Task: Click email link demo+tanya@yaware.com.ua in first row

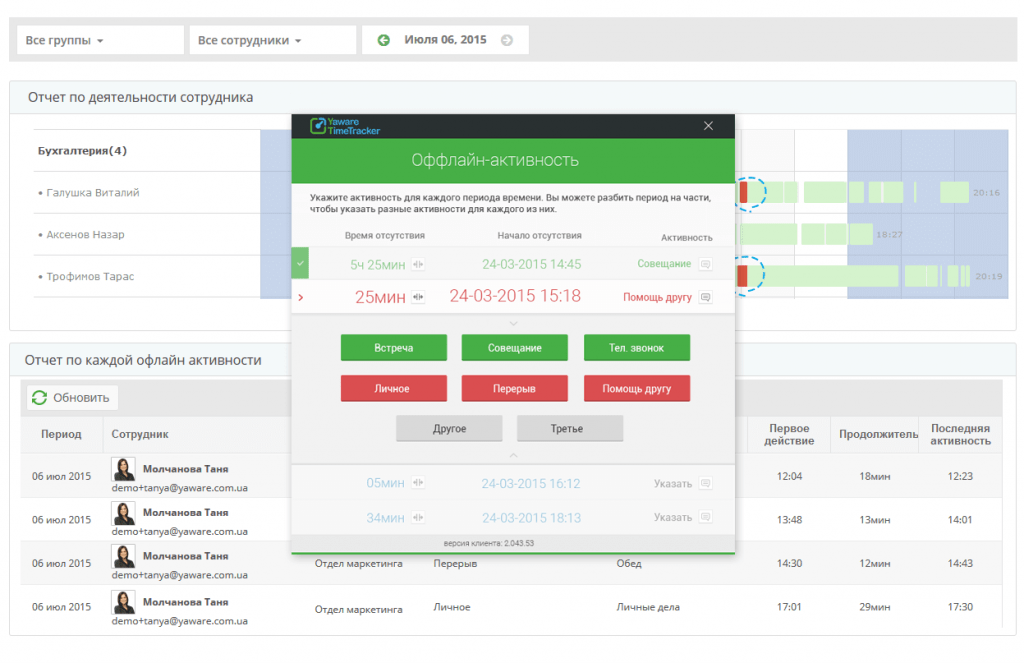Action: click(x=180, y=488)
